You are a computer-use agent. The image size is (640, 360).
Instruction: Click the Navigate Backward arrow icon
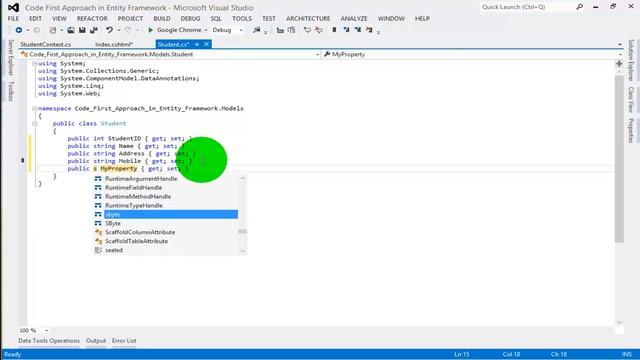[18, 30]
